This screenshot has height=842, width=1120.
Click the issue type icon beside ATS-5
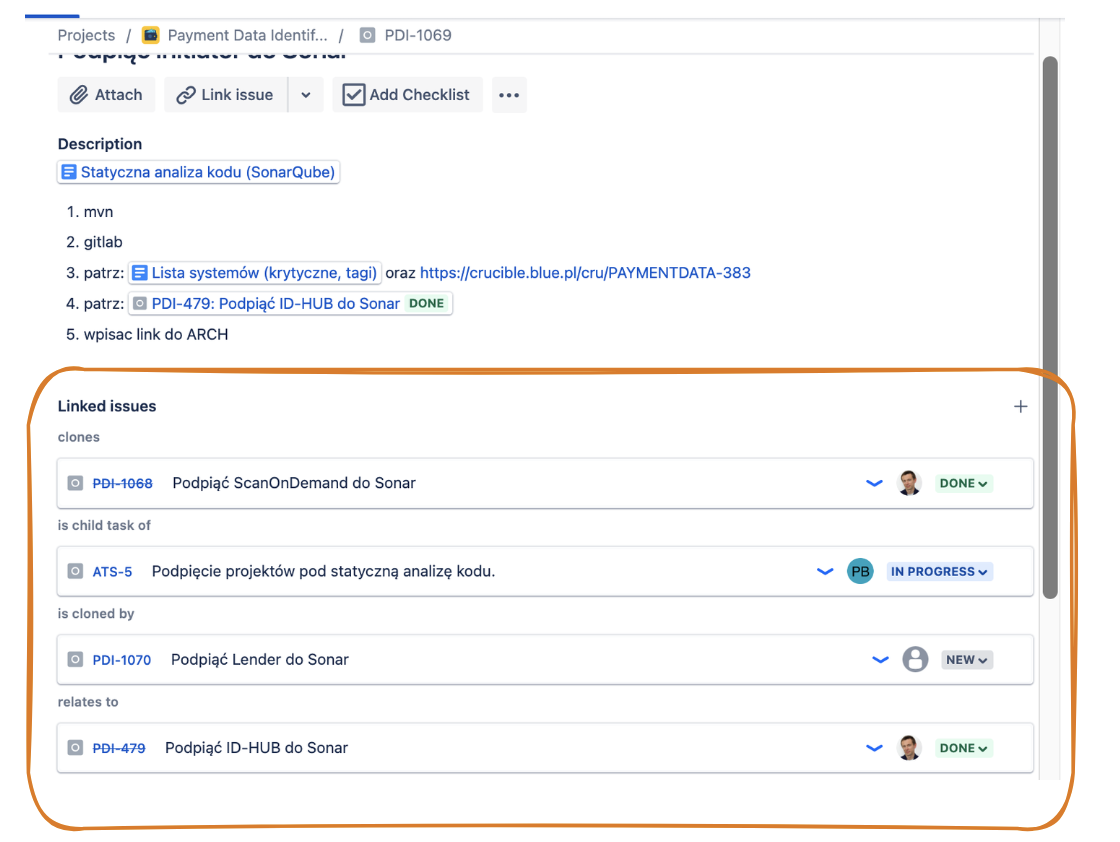[x=75, y=572]
